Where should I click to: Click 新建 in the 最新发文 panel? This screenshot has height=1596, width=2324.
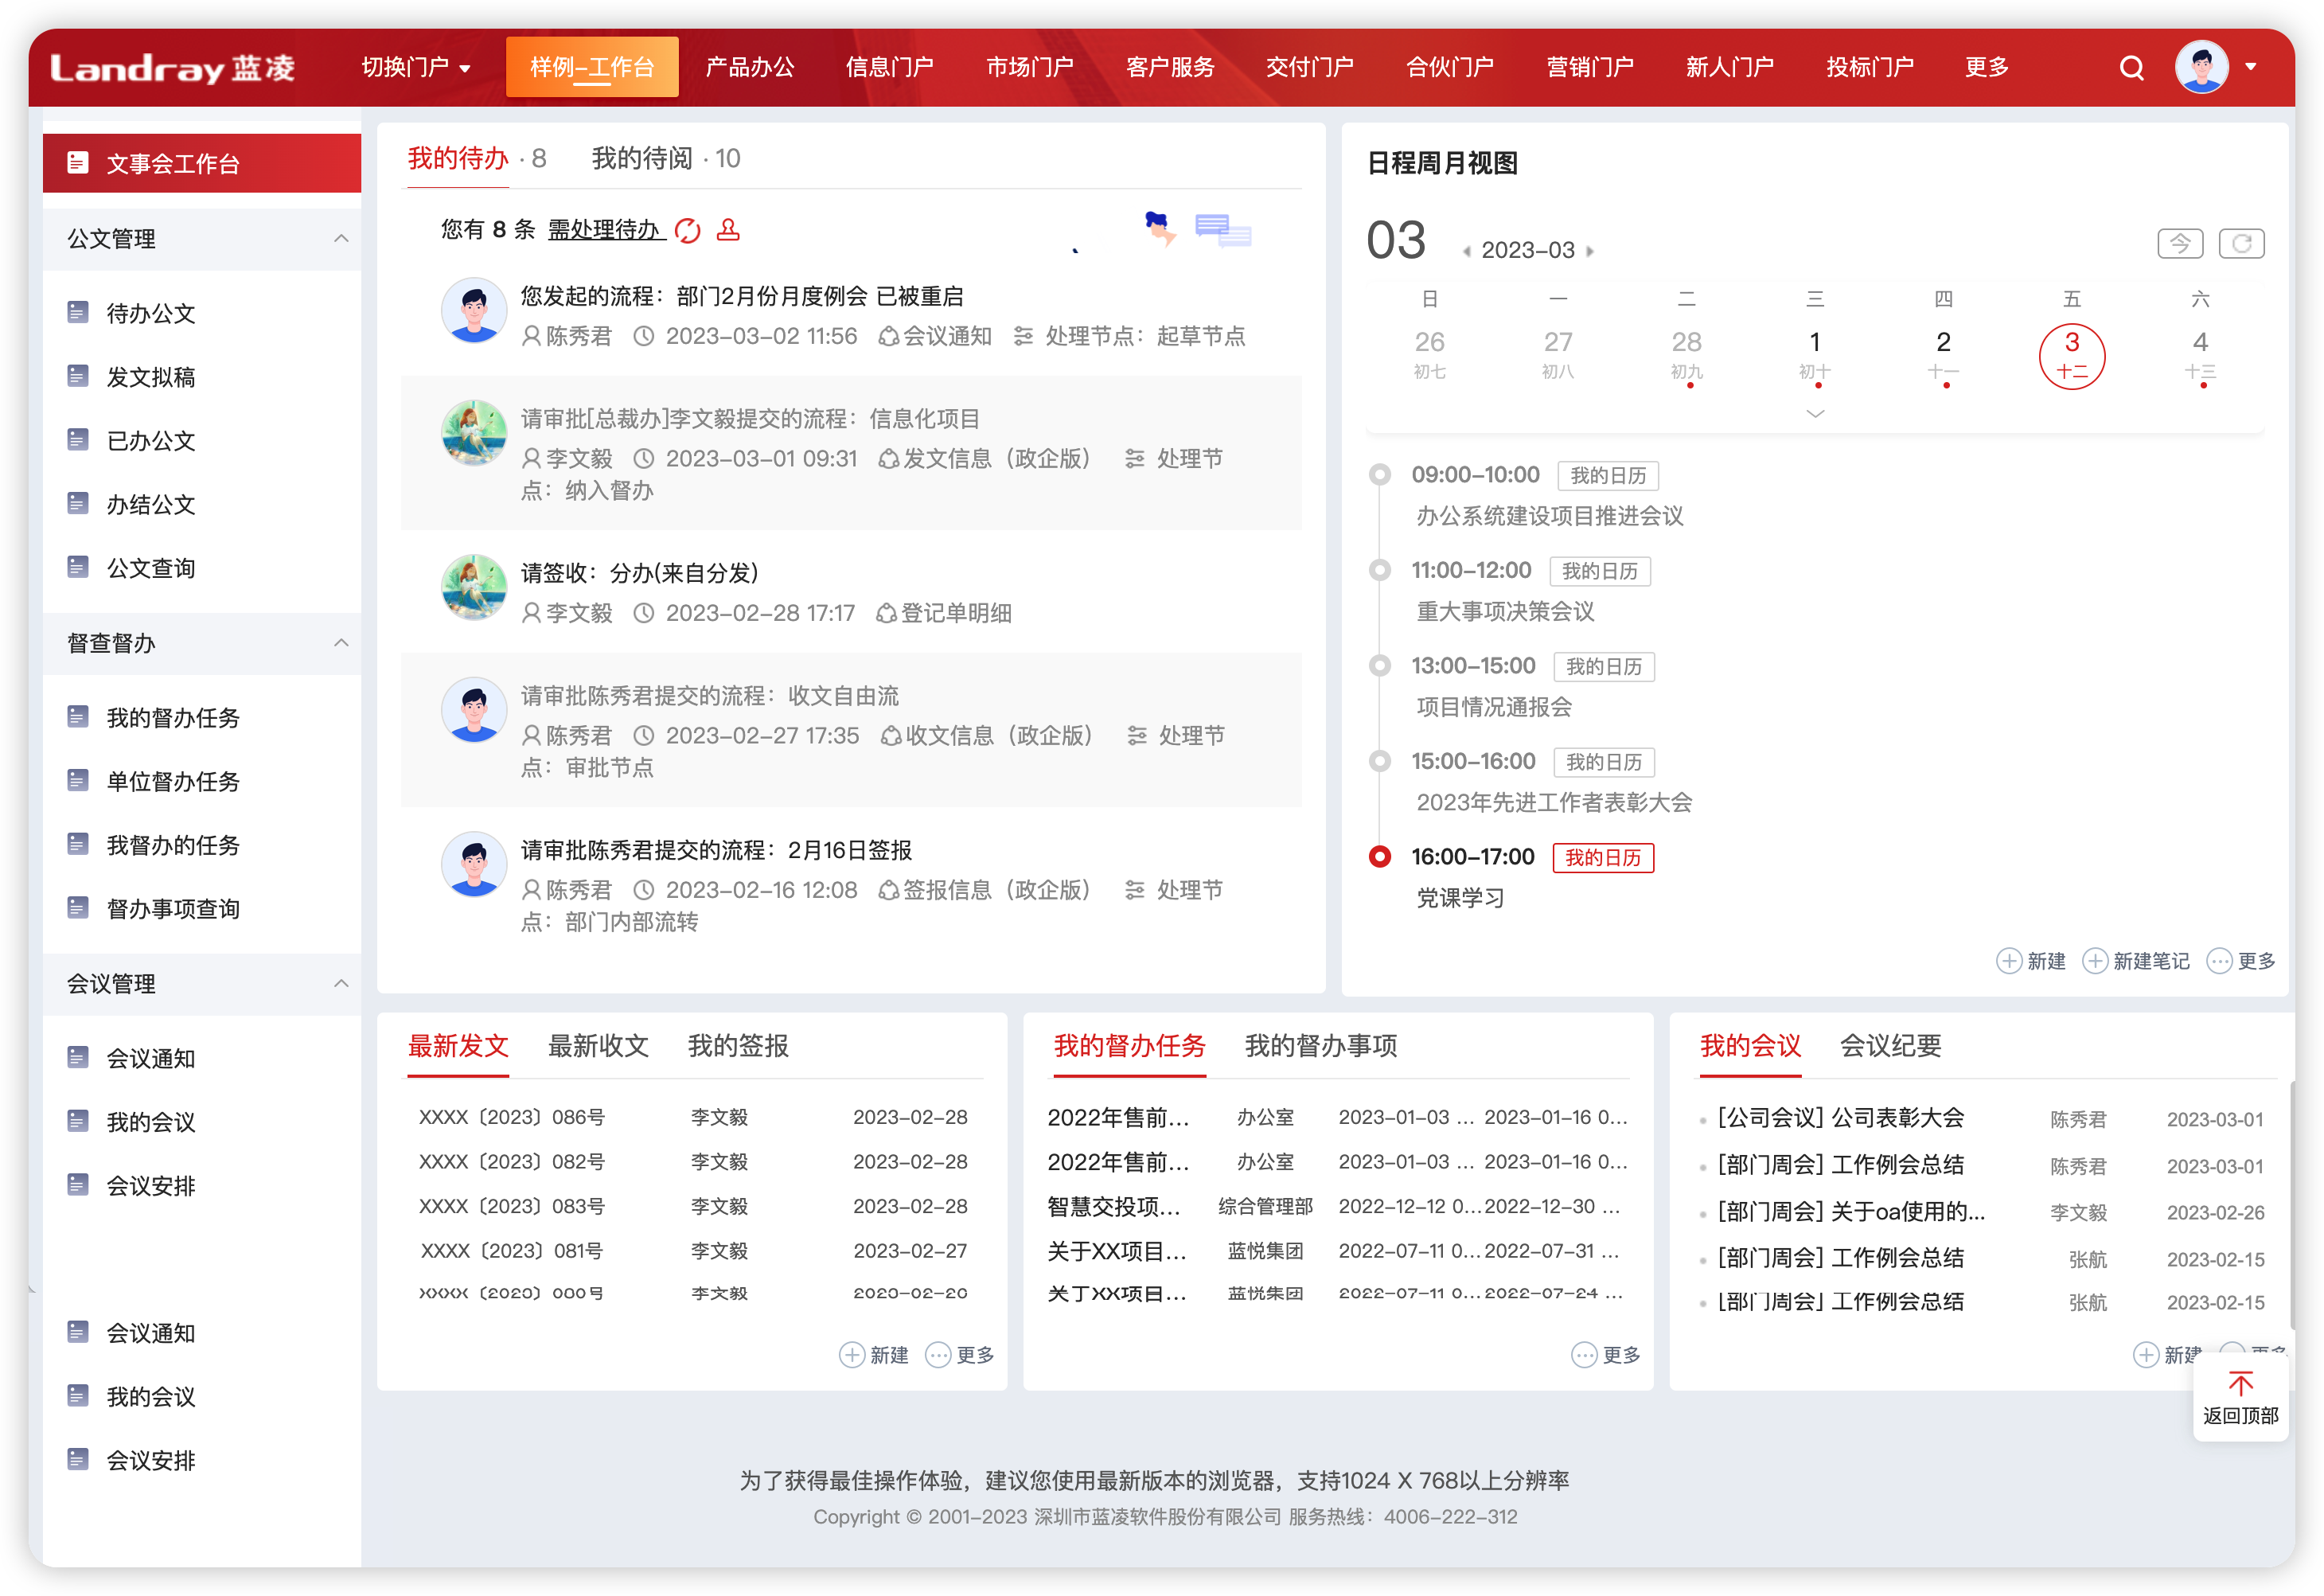pos(873,1354)
